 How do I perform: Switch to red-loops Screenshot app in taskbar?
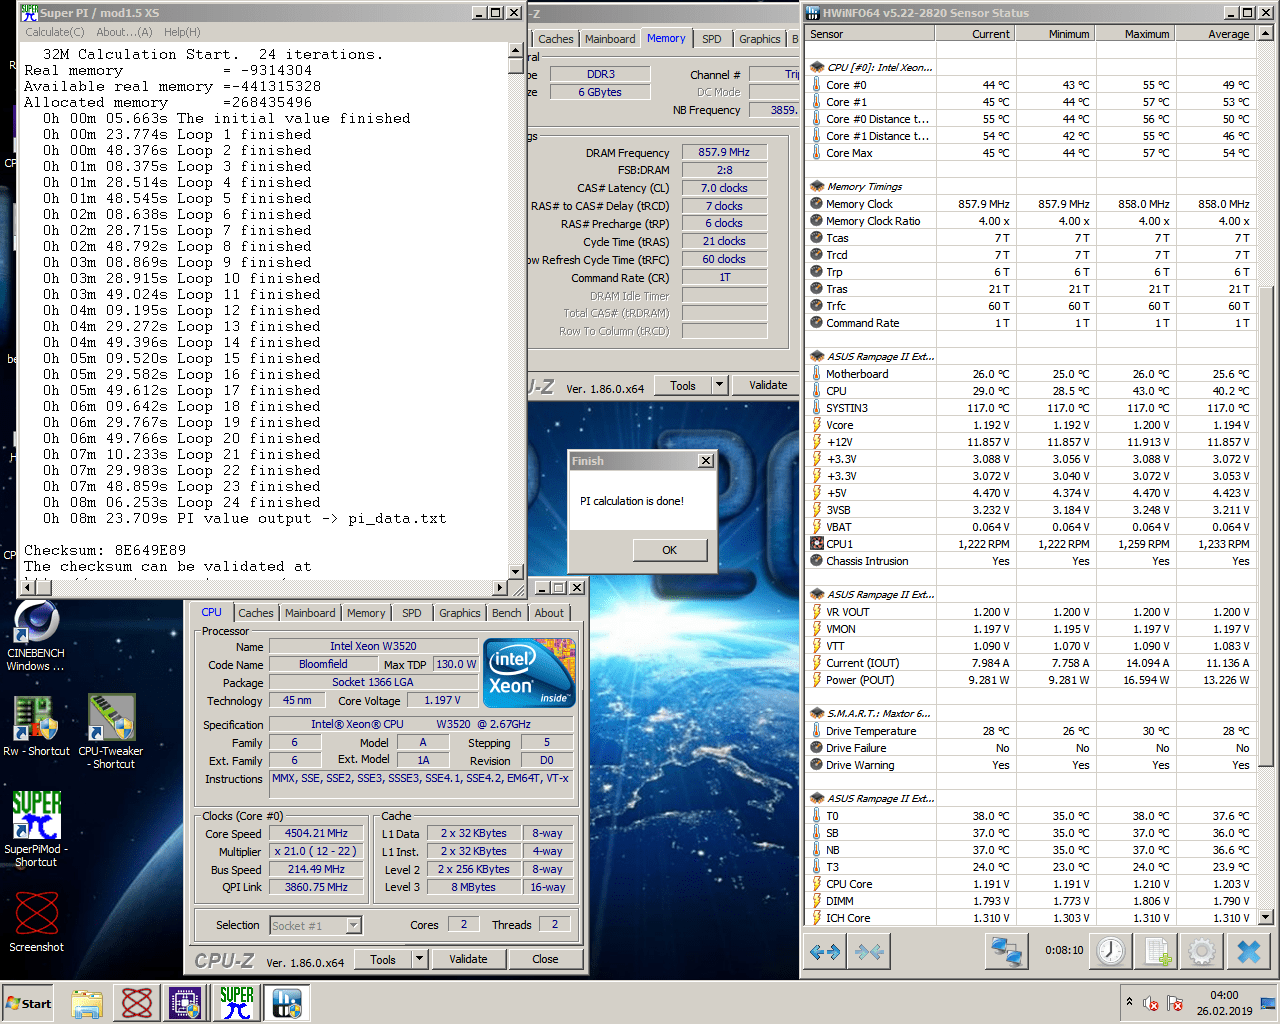point(137,1003)
